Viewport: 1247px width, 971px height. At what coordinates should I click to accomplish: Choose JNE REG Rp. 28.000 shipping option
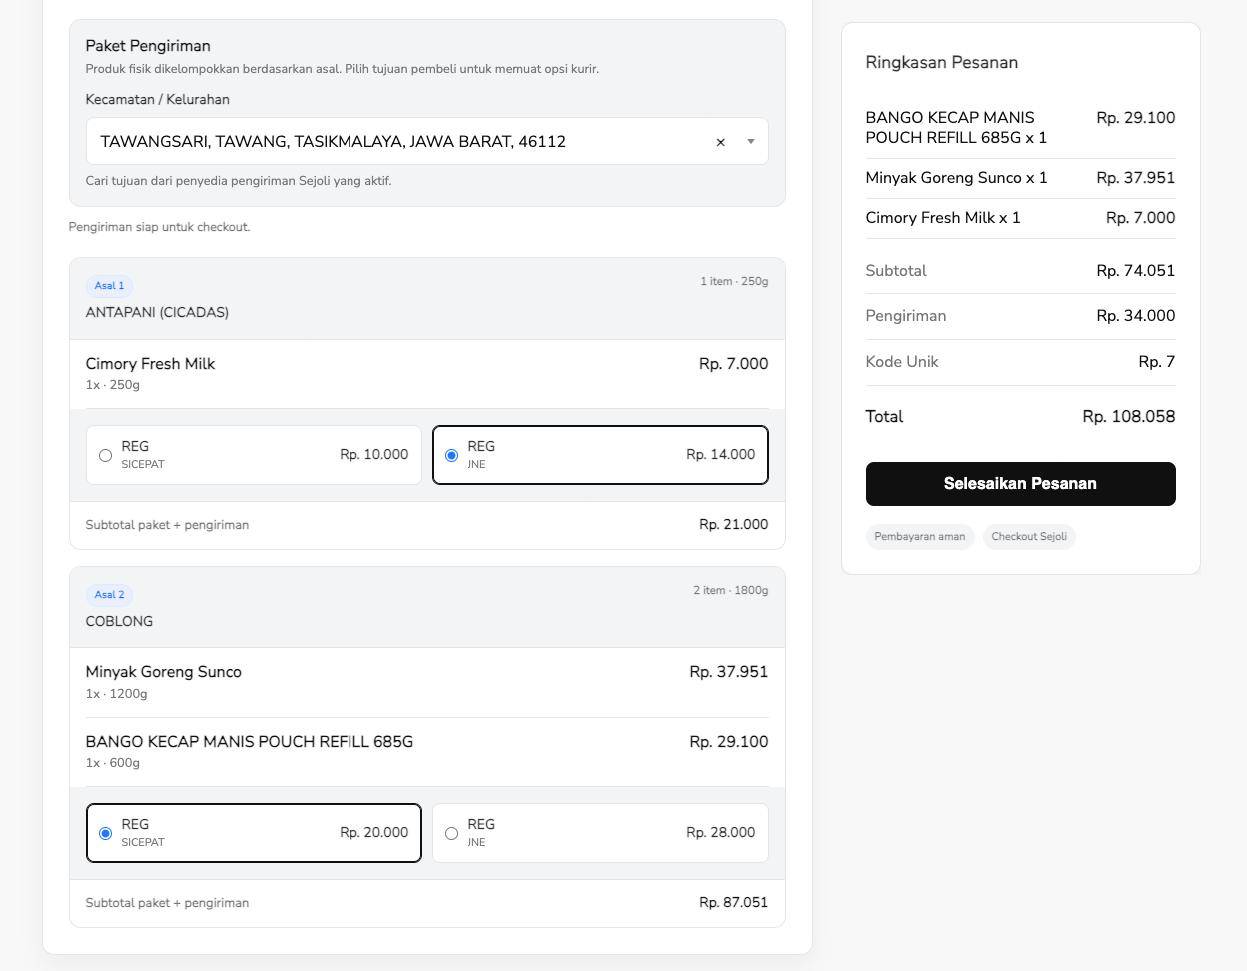600,833
